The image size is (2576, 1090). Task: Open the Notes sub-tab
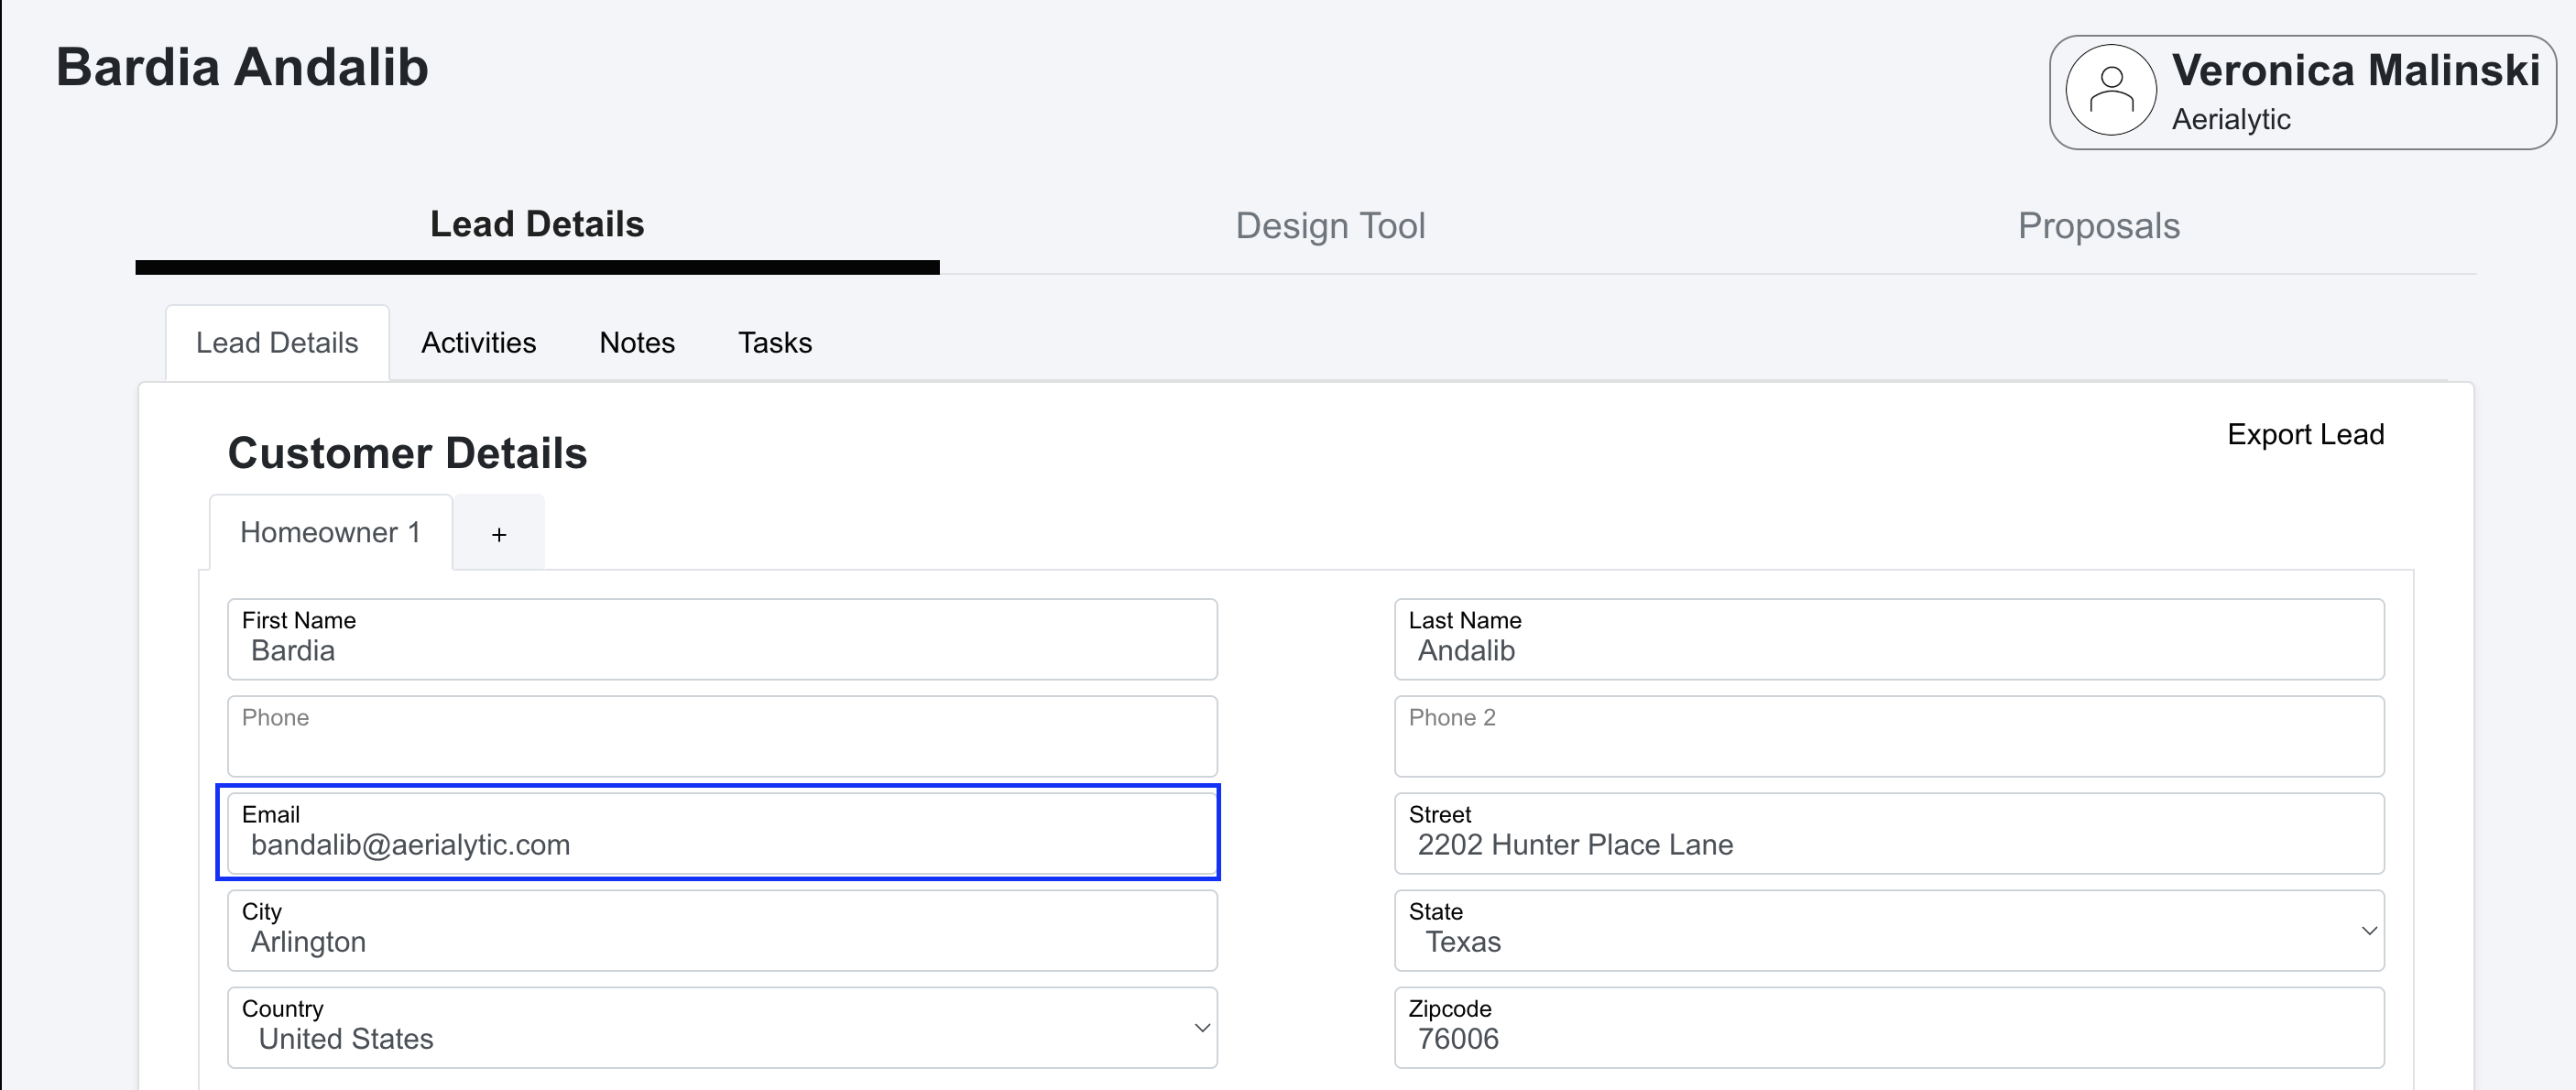coord(637,343)
